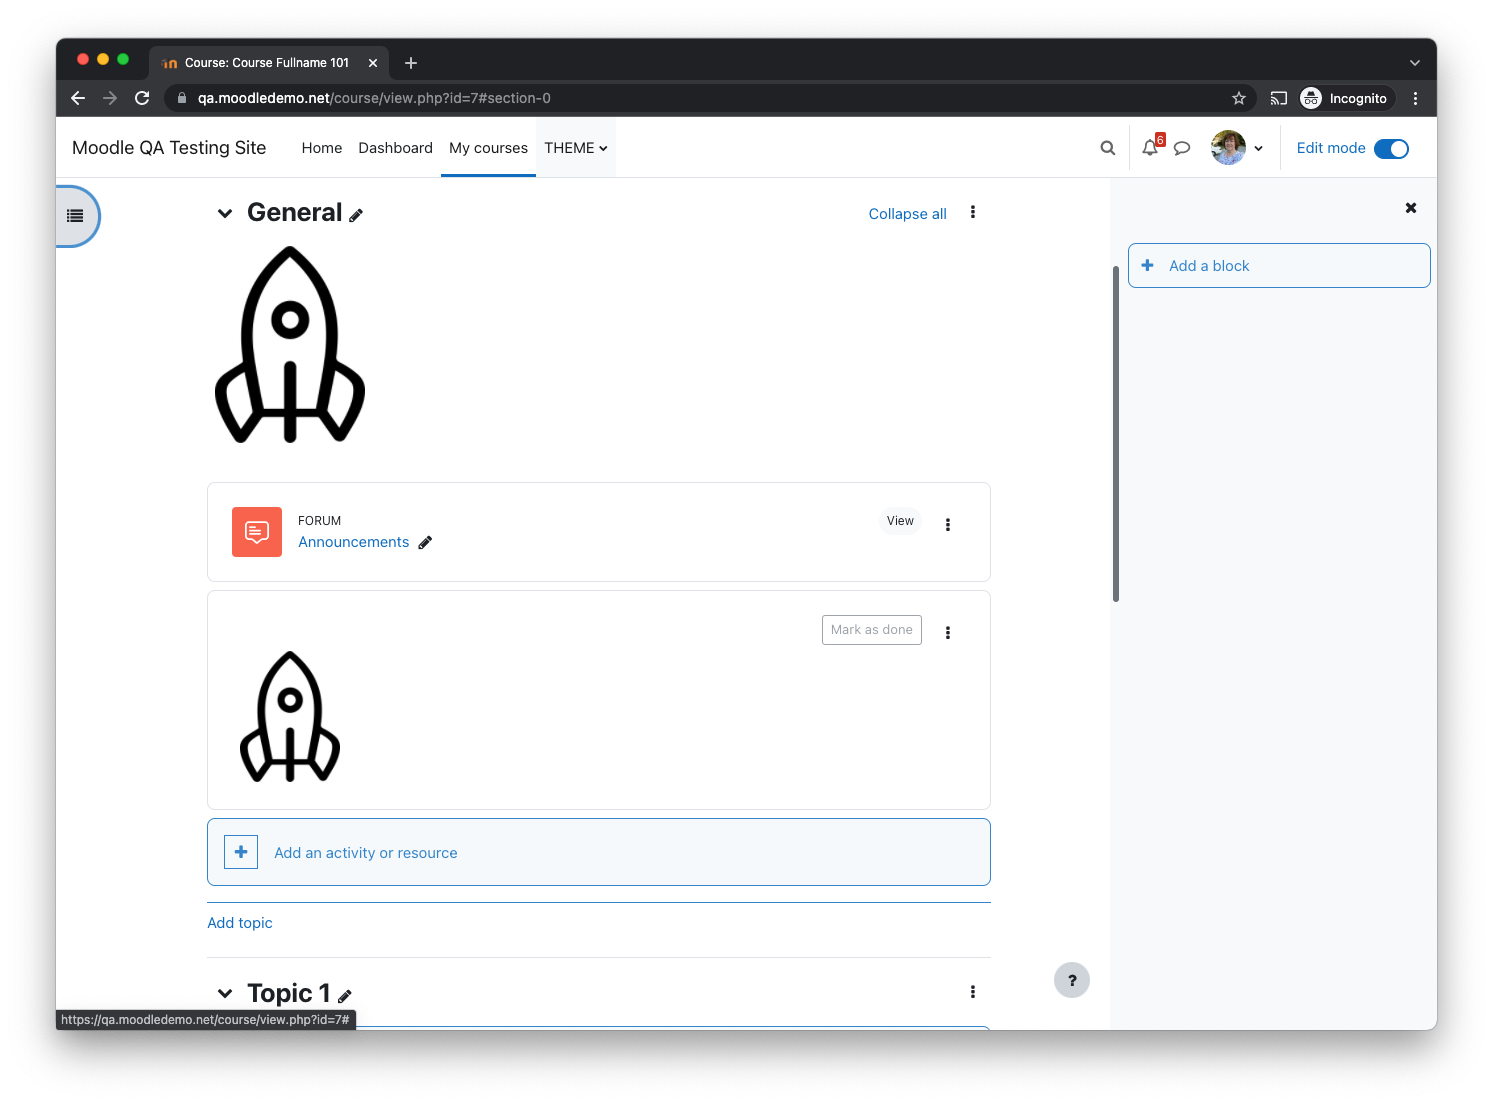1493x1104 pixels.
Task: Open actions menu beside Mark as done
Action: (948, 632)
